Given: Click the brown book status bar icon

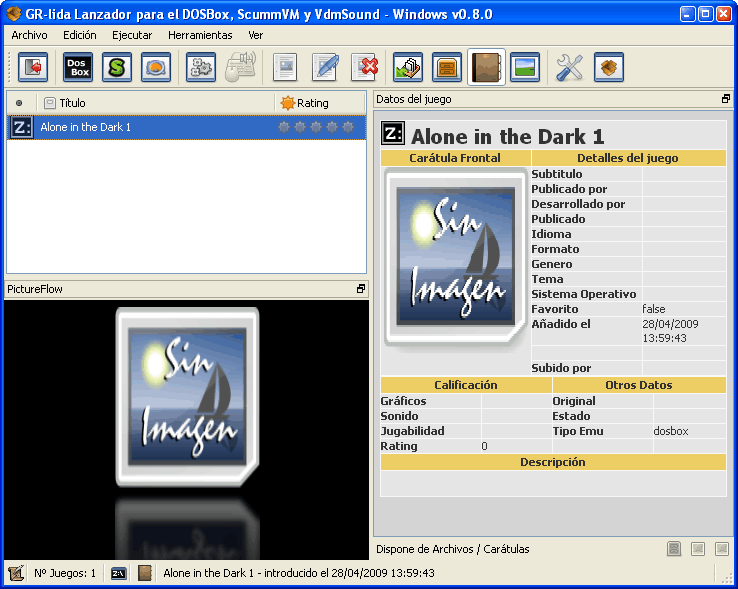Looking at the screenshot, I should tap(144, 573).
